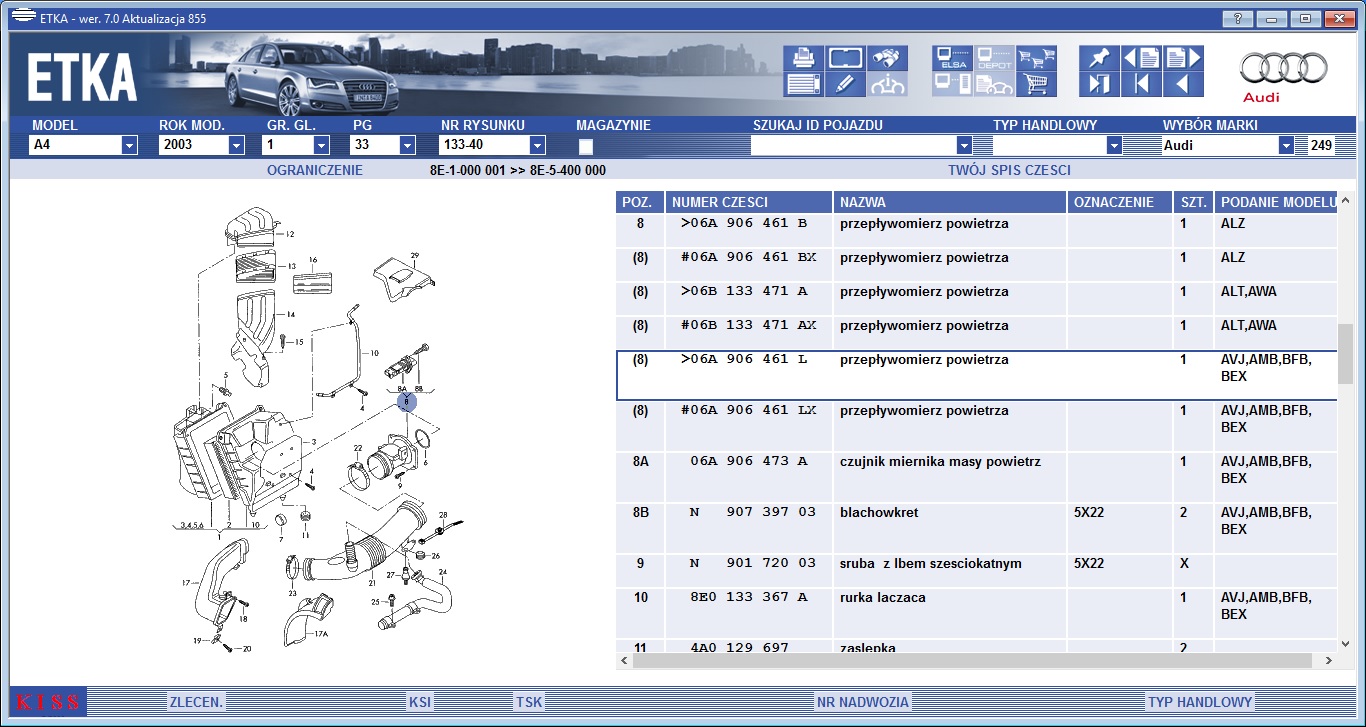This screenshot has width=1366, height=727.
Task: Click the pencil edit icon
Action: coord(846,84)
